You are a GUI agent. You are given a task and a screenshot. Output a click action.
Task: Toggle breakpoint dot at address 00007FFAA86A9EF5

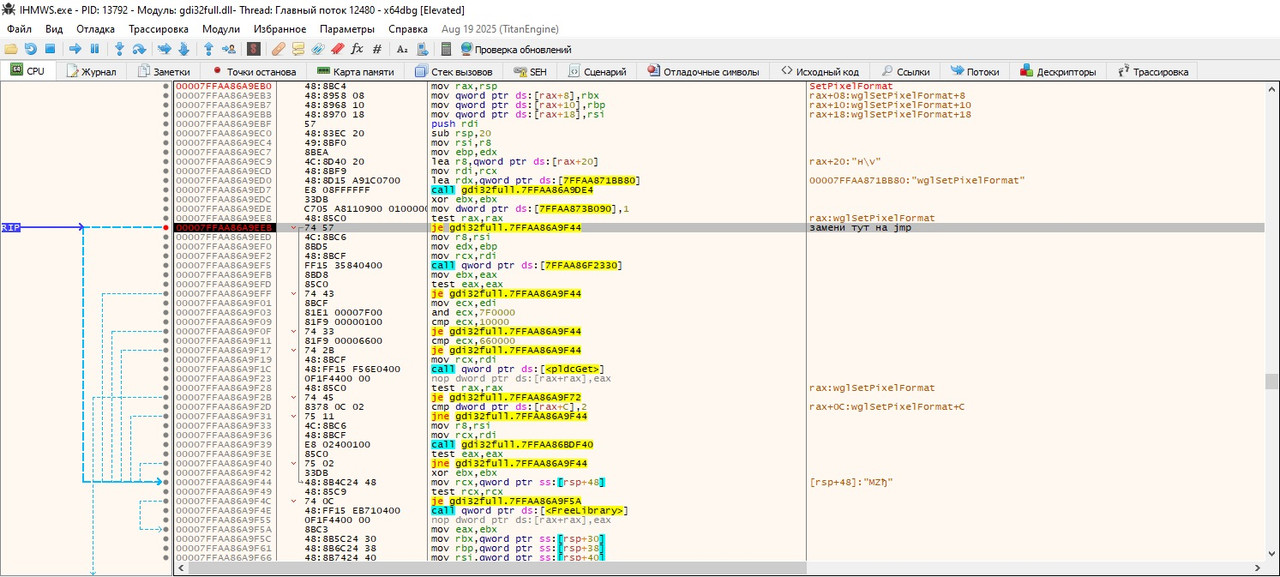click(x=166, y=265)
